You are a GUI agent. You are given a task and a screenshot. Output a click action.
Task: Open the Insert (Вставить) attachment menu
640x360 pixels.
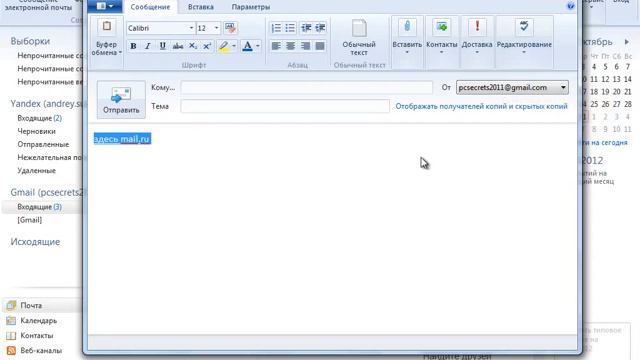pos(407,38)
